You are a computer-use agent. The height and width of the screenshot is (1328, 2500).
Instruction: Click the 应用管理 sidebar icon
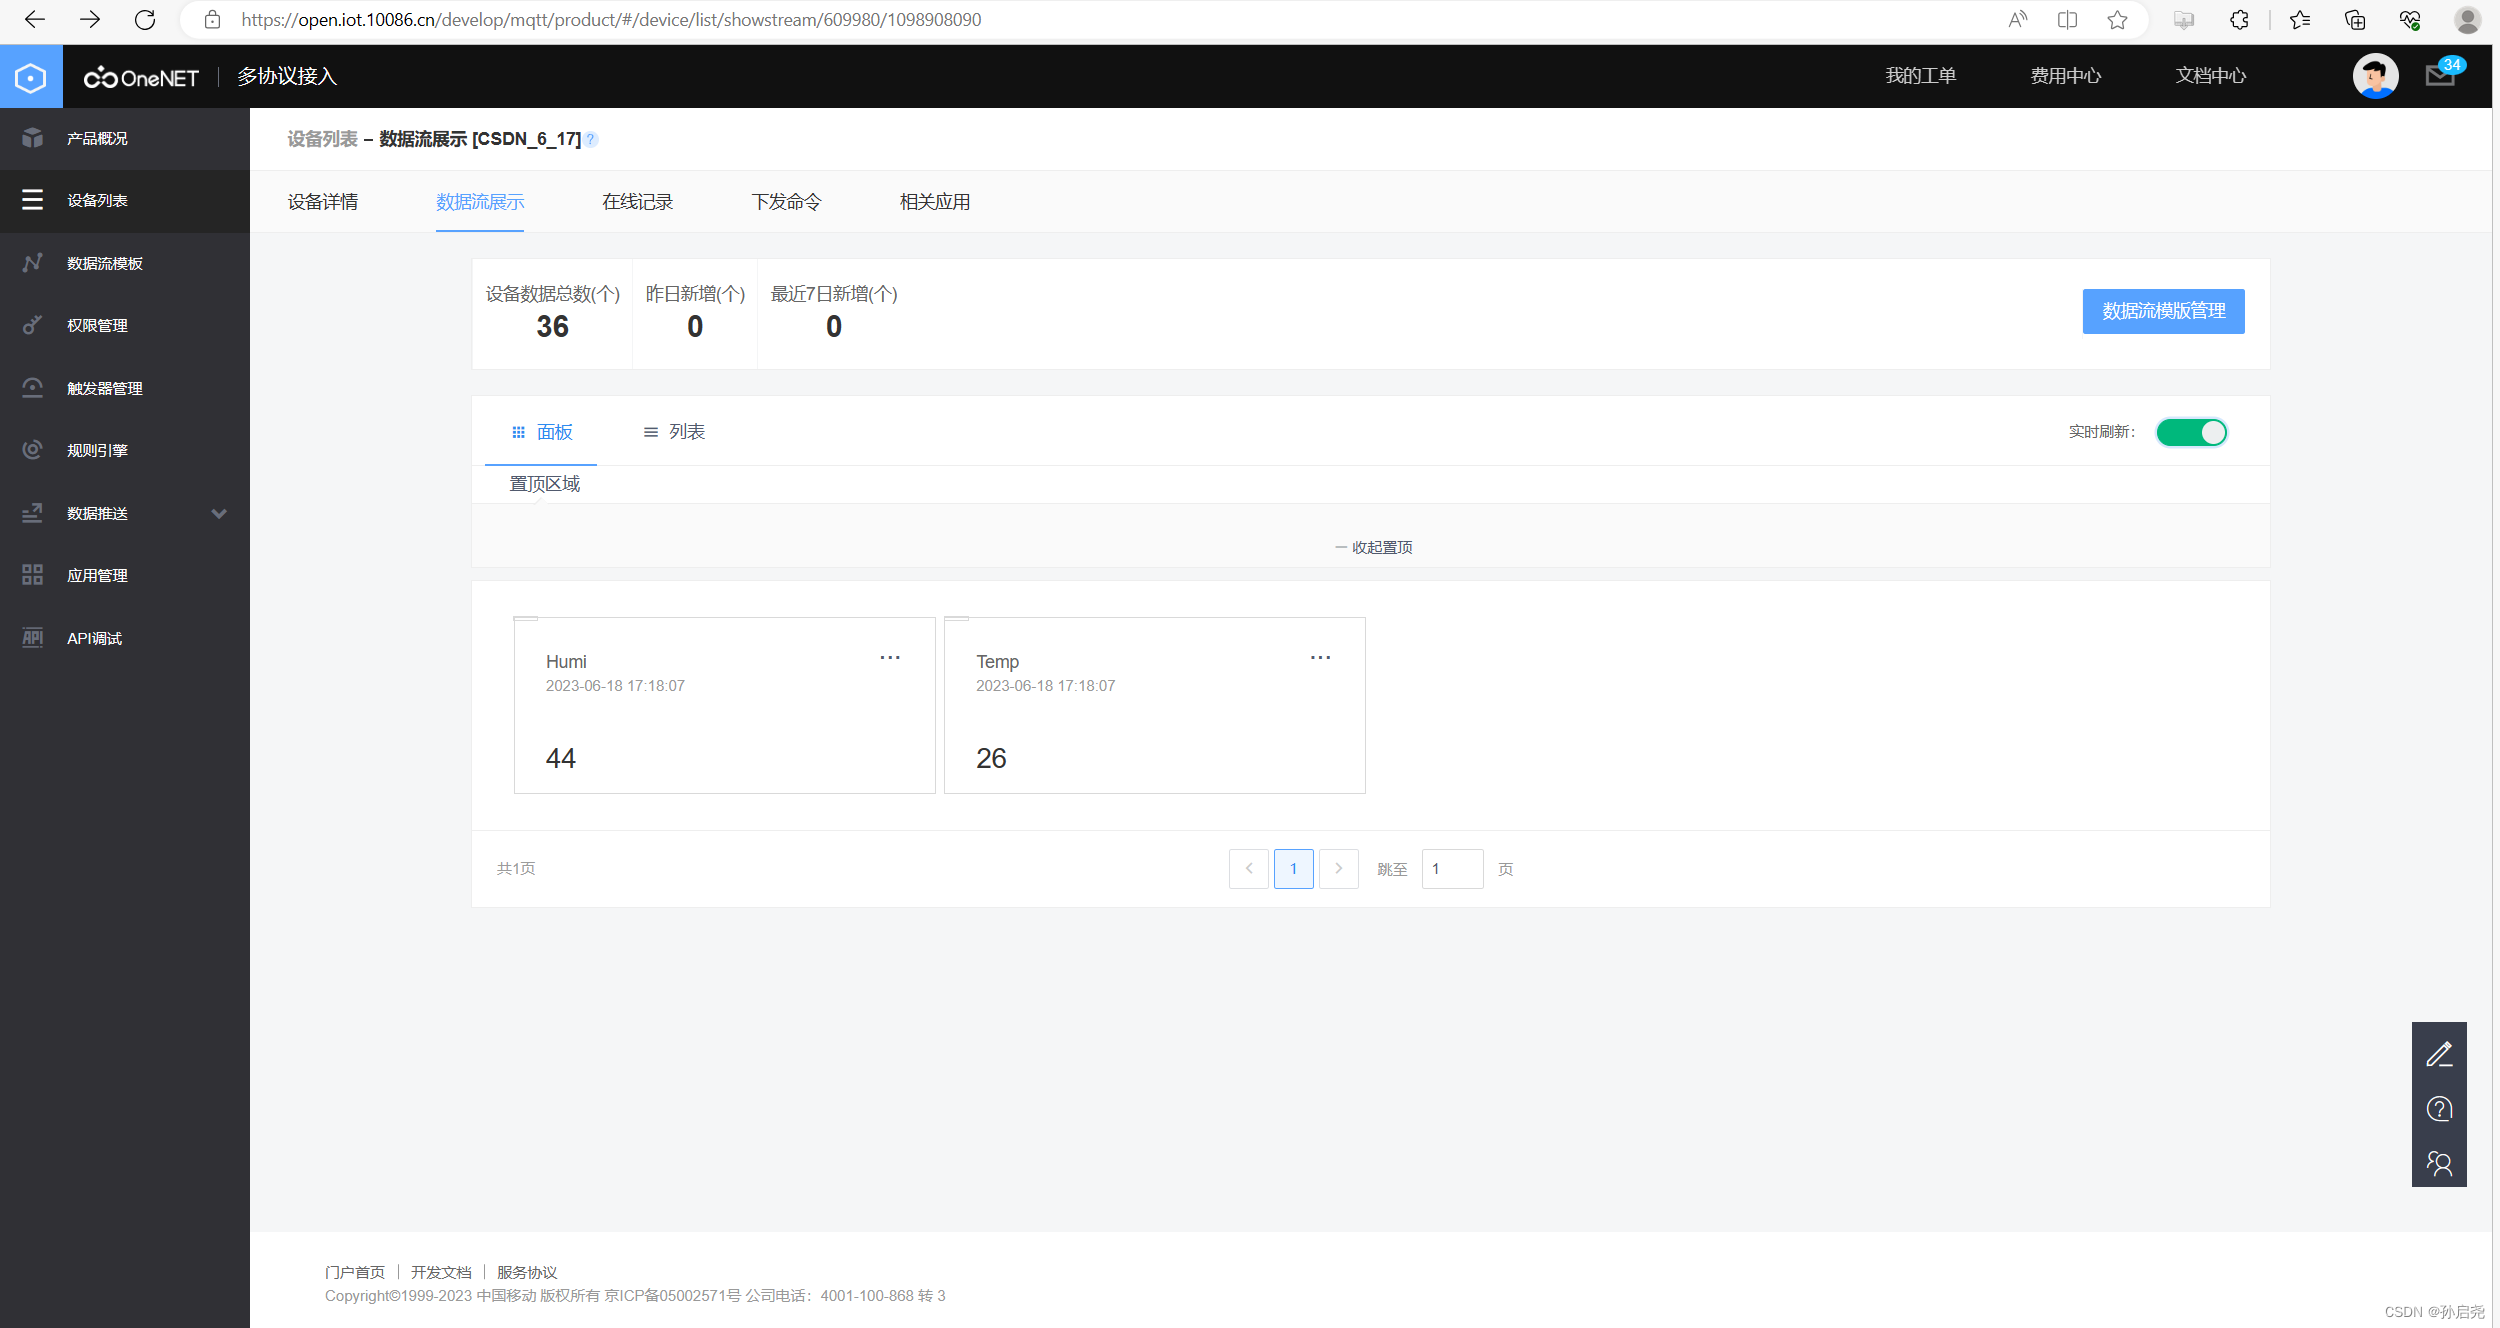tap(31, 574)
